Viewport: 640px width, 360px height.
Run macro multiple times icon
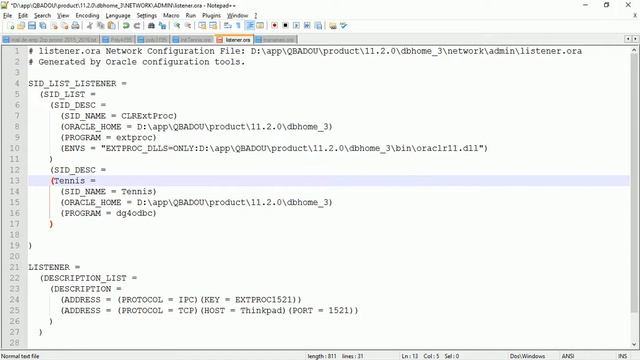coord(307,26)
